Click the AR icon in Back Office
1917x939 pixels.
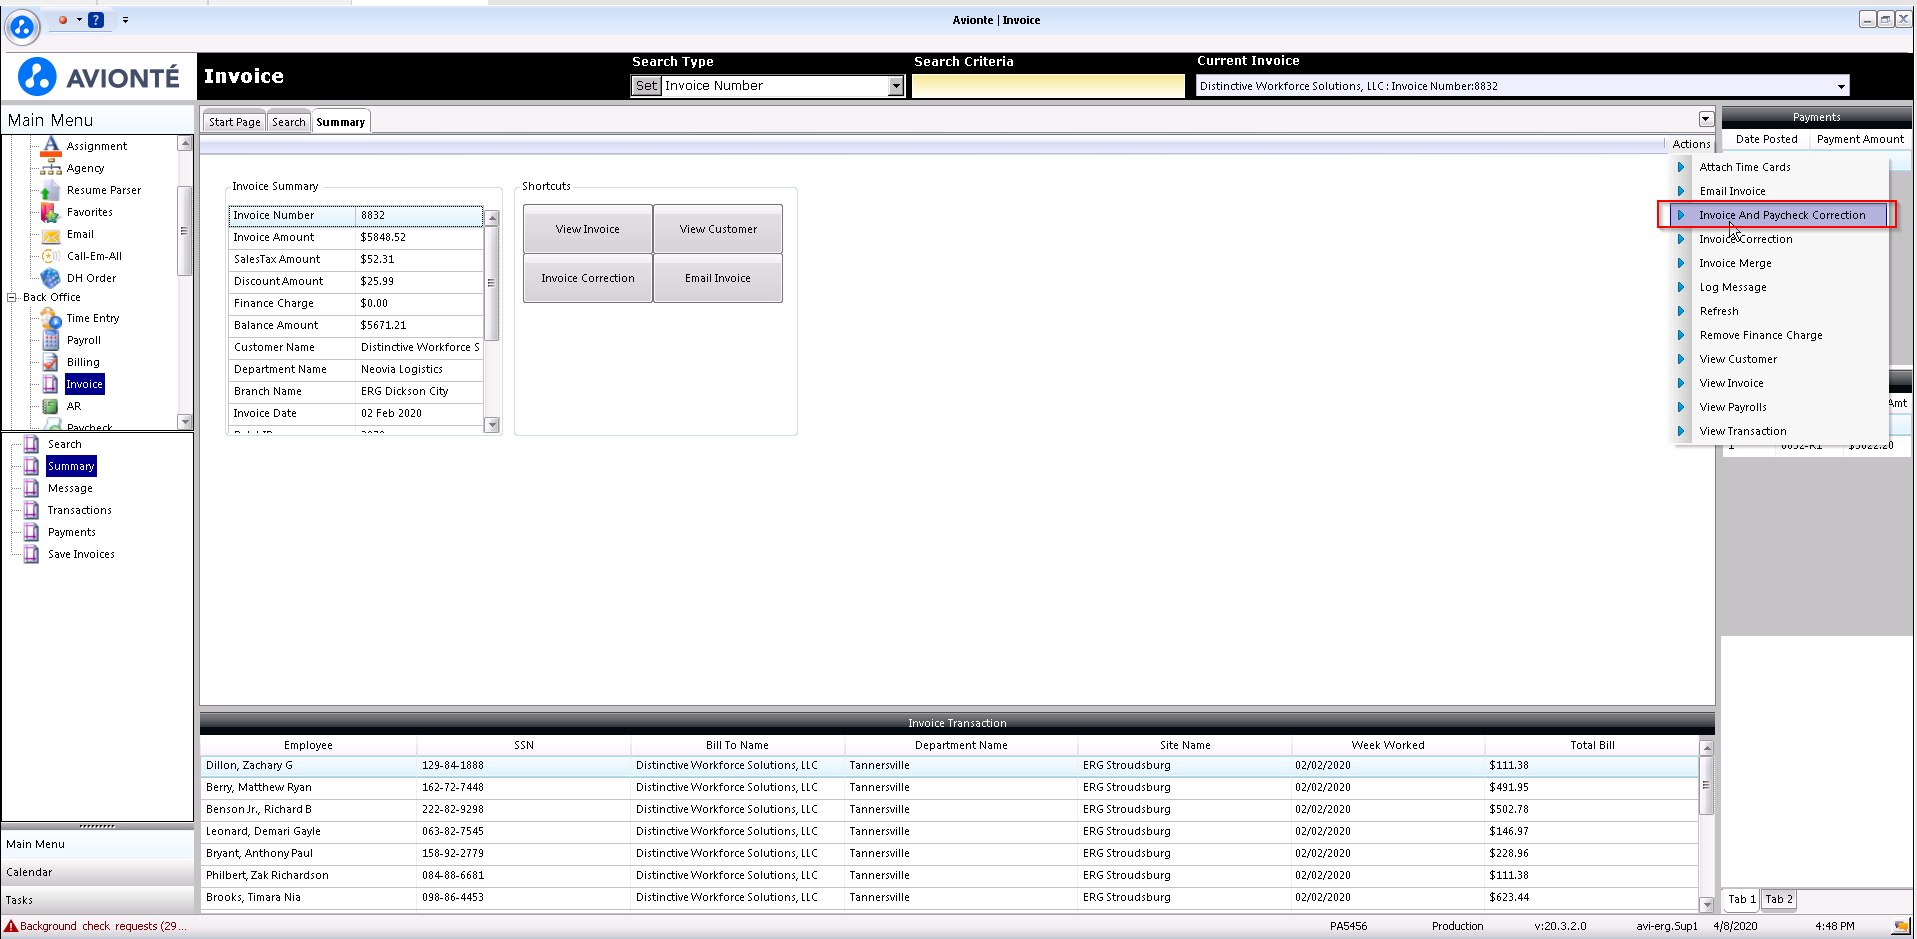[51, 406]
